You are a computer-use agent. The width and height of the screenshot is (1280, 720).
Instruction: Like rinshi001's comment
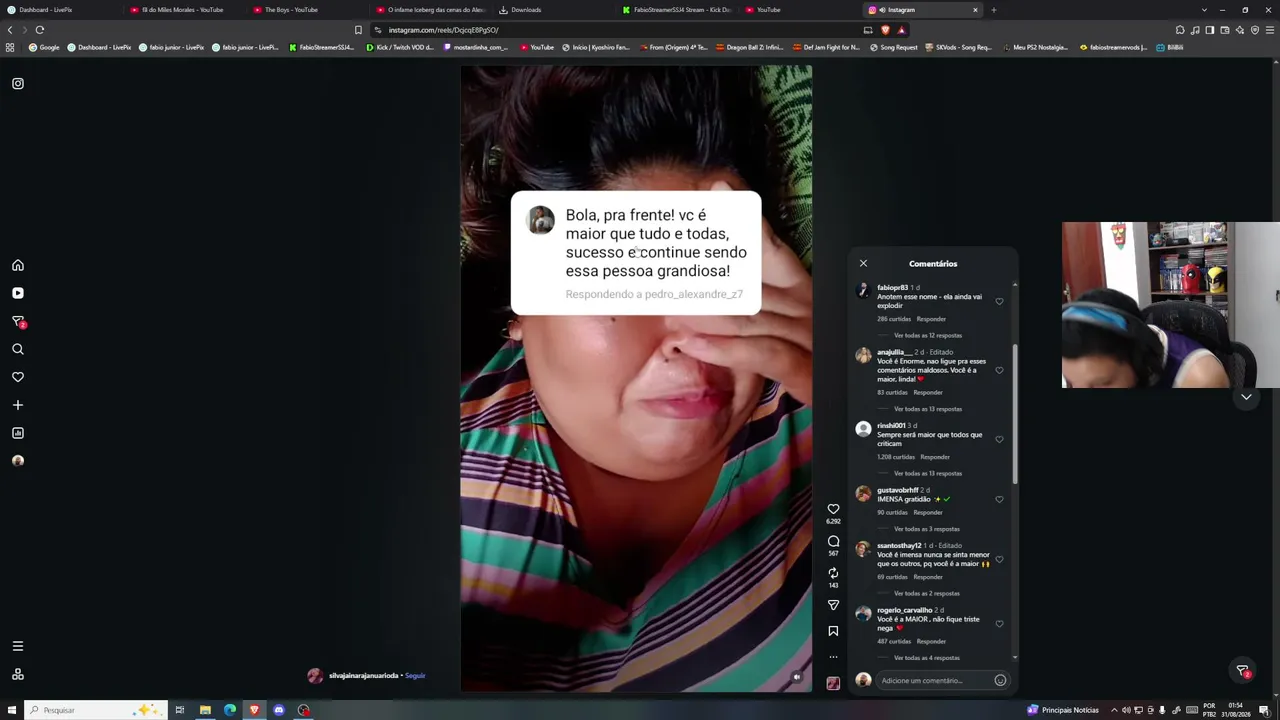pos(999,439)
